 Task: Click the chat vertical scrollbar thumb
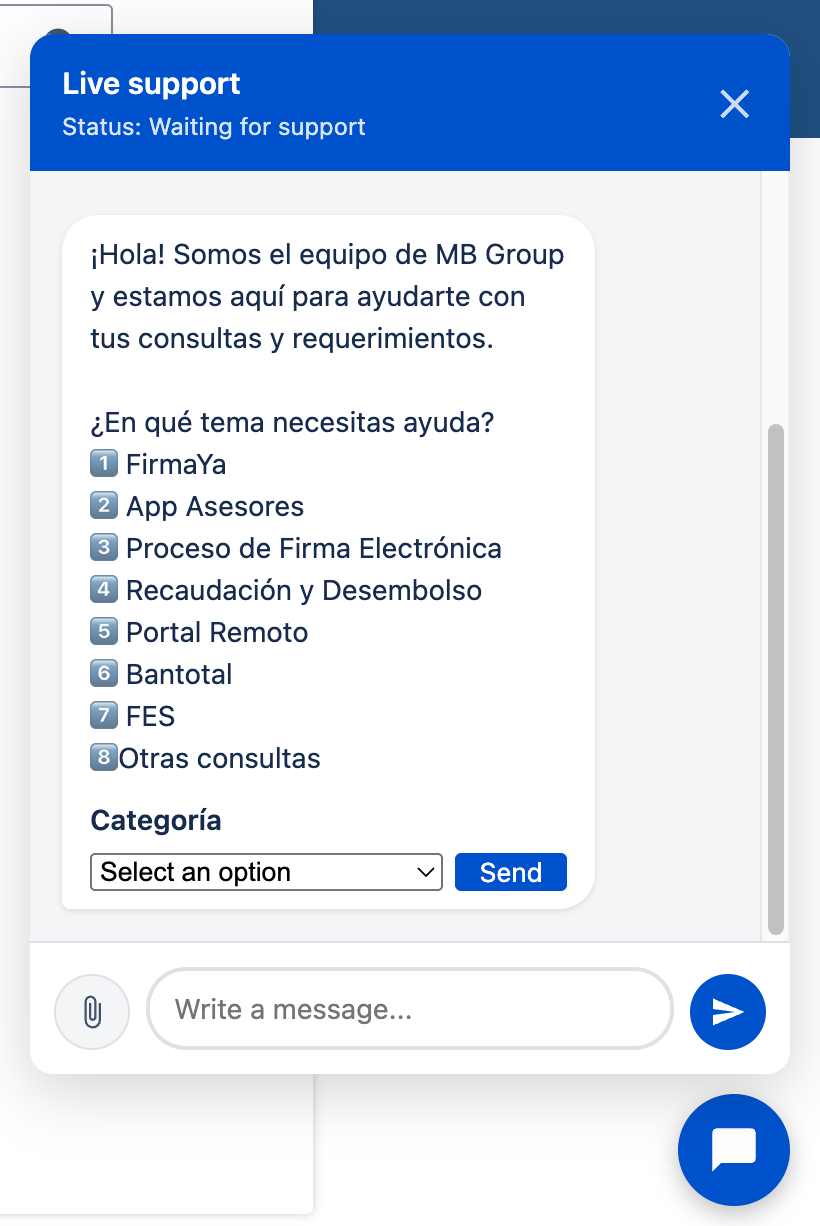coord(776,679)
